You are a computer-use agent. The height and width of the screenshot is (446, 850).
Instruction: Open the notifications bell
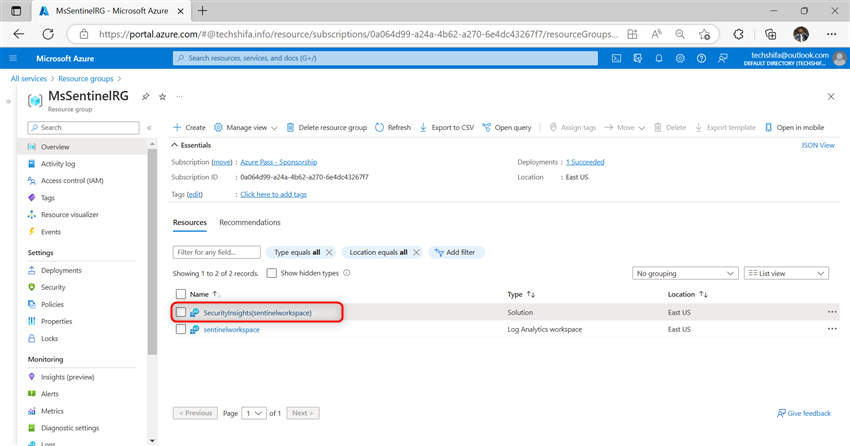click(659, 58)
